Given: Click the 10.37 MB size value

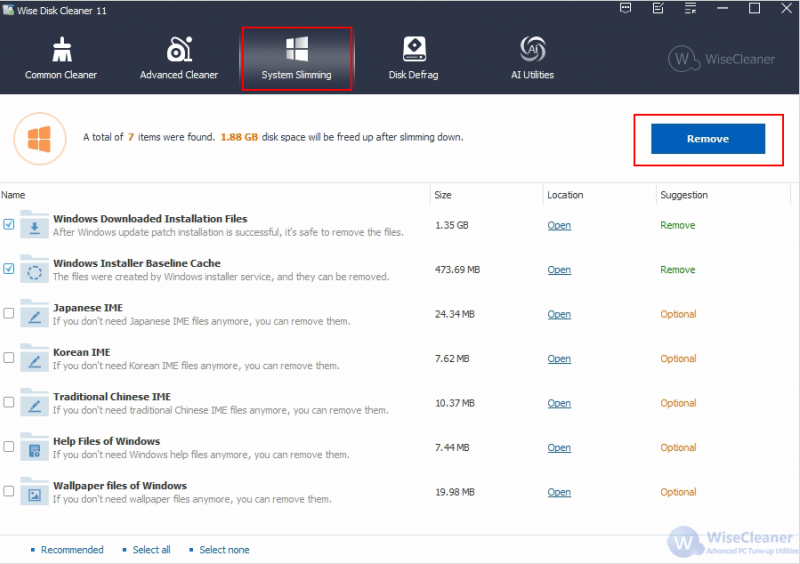Looking at the screenshot, I should (455, 403).
